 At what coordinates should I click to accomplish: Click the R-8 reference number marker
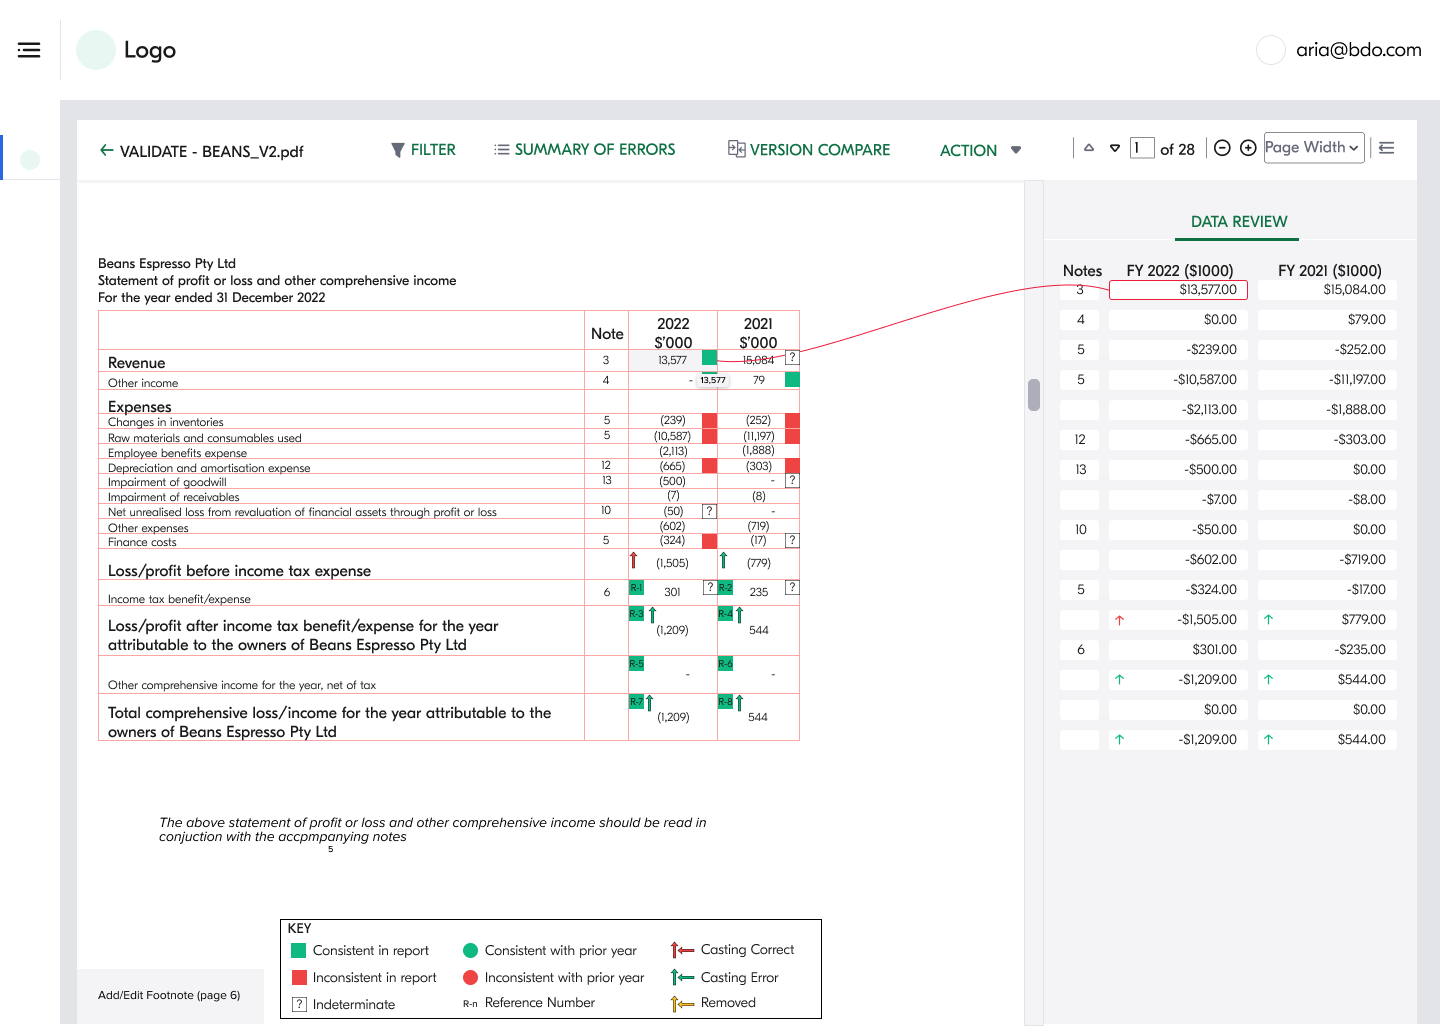725,702
